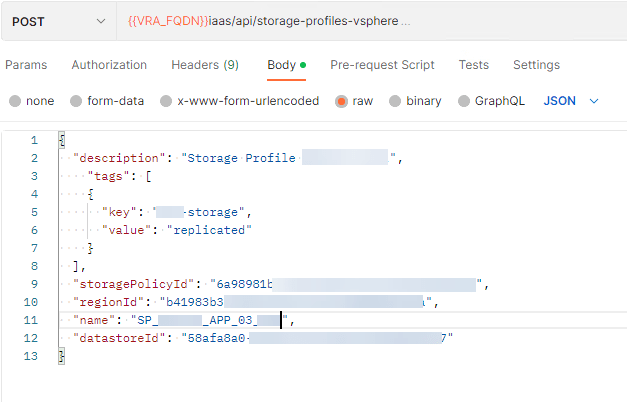627x402 pixels.
Task: Select the Body tab
Action: point(281,65)
